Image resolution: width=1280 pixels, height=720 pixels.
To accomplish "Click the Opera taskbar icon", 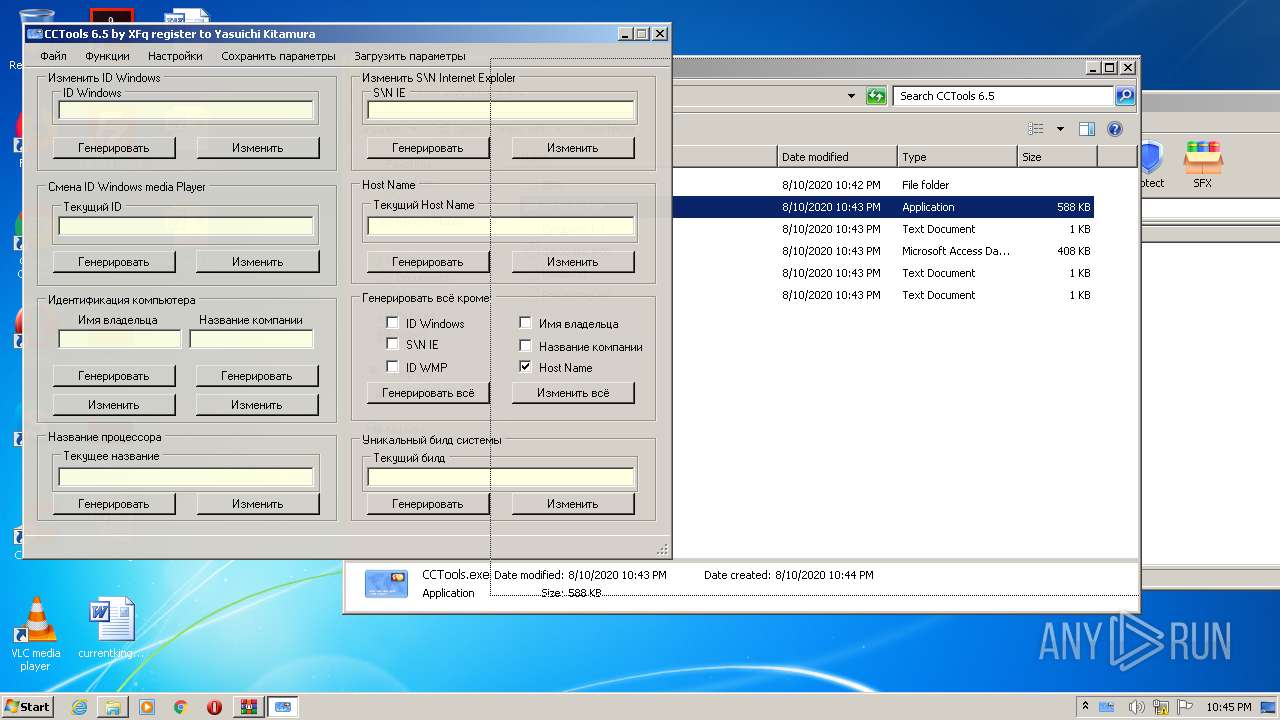I will coord(214,707).
